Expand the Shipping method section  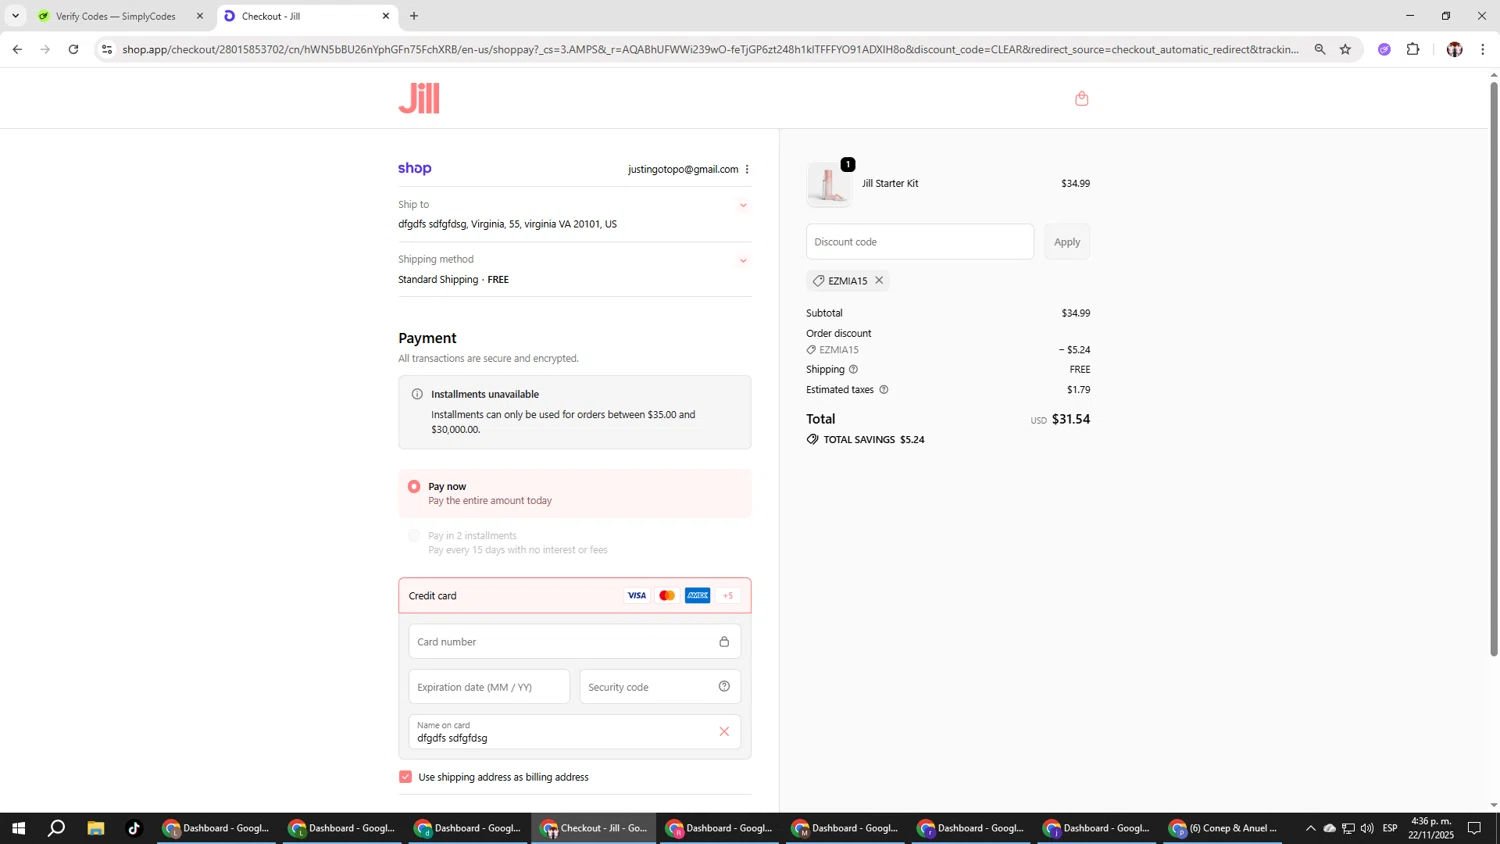click(x=743, y=260)
